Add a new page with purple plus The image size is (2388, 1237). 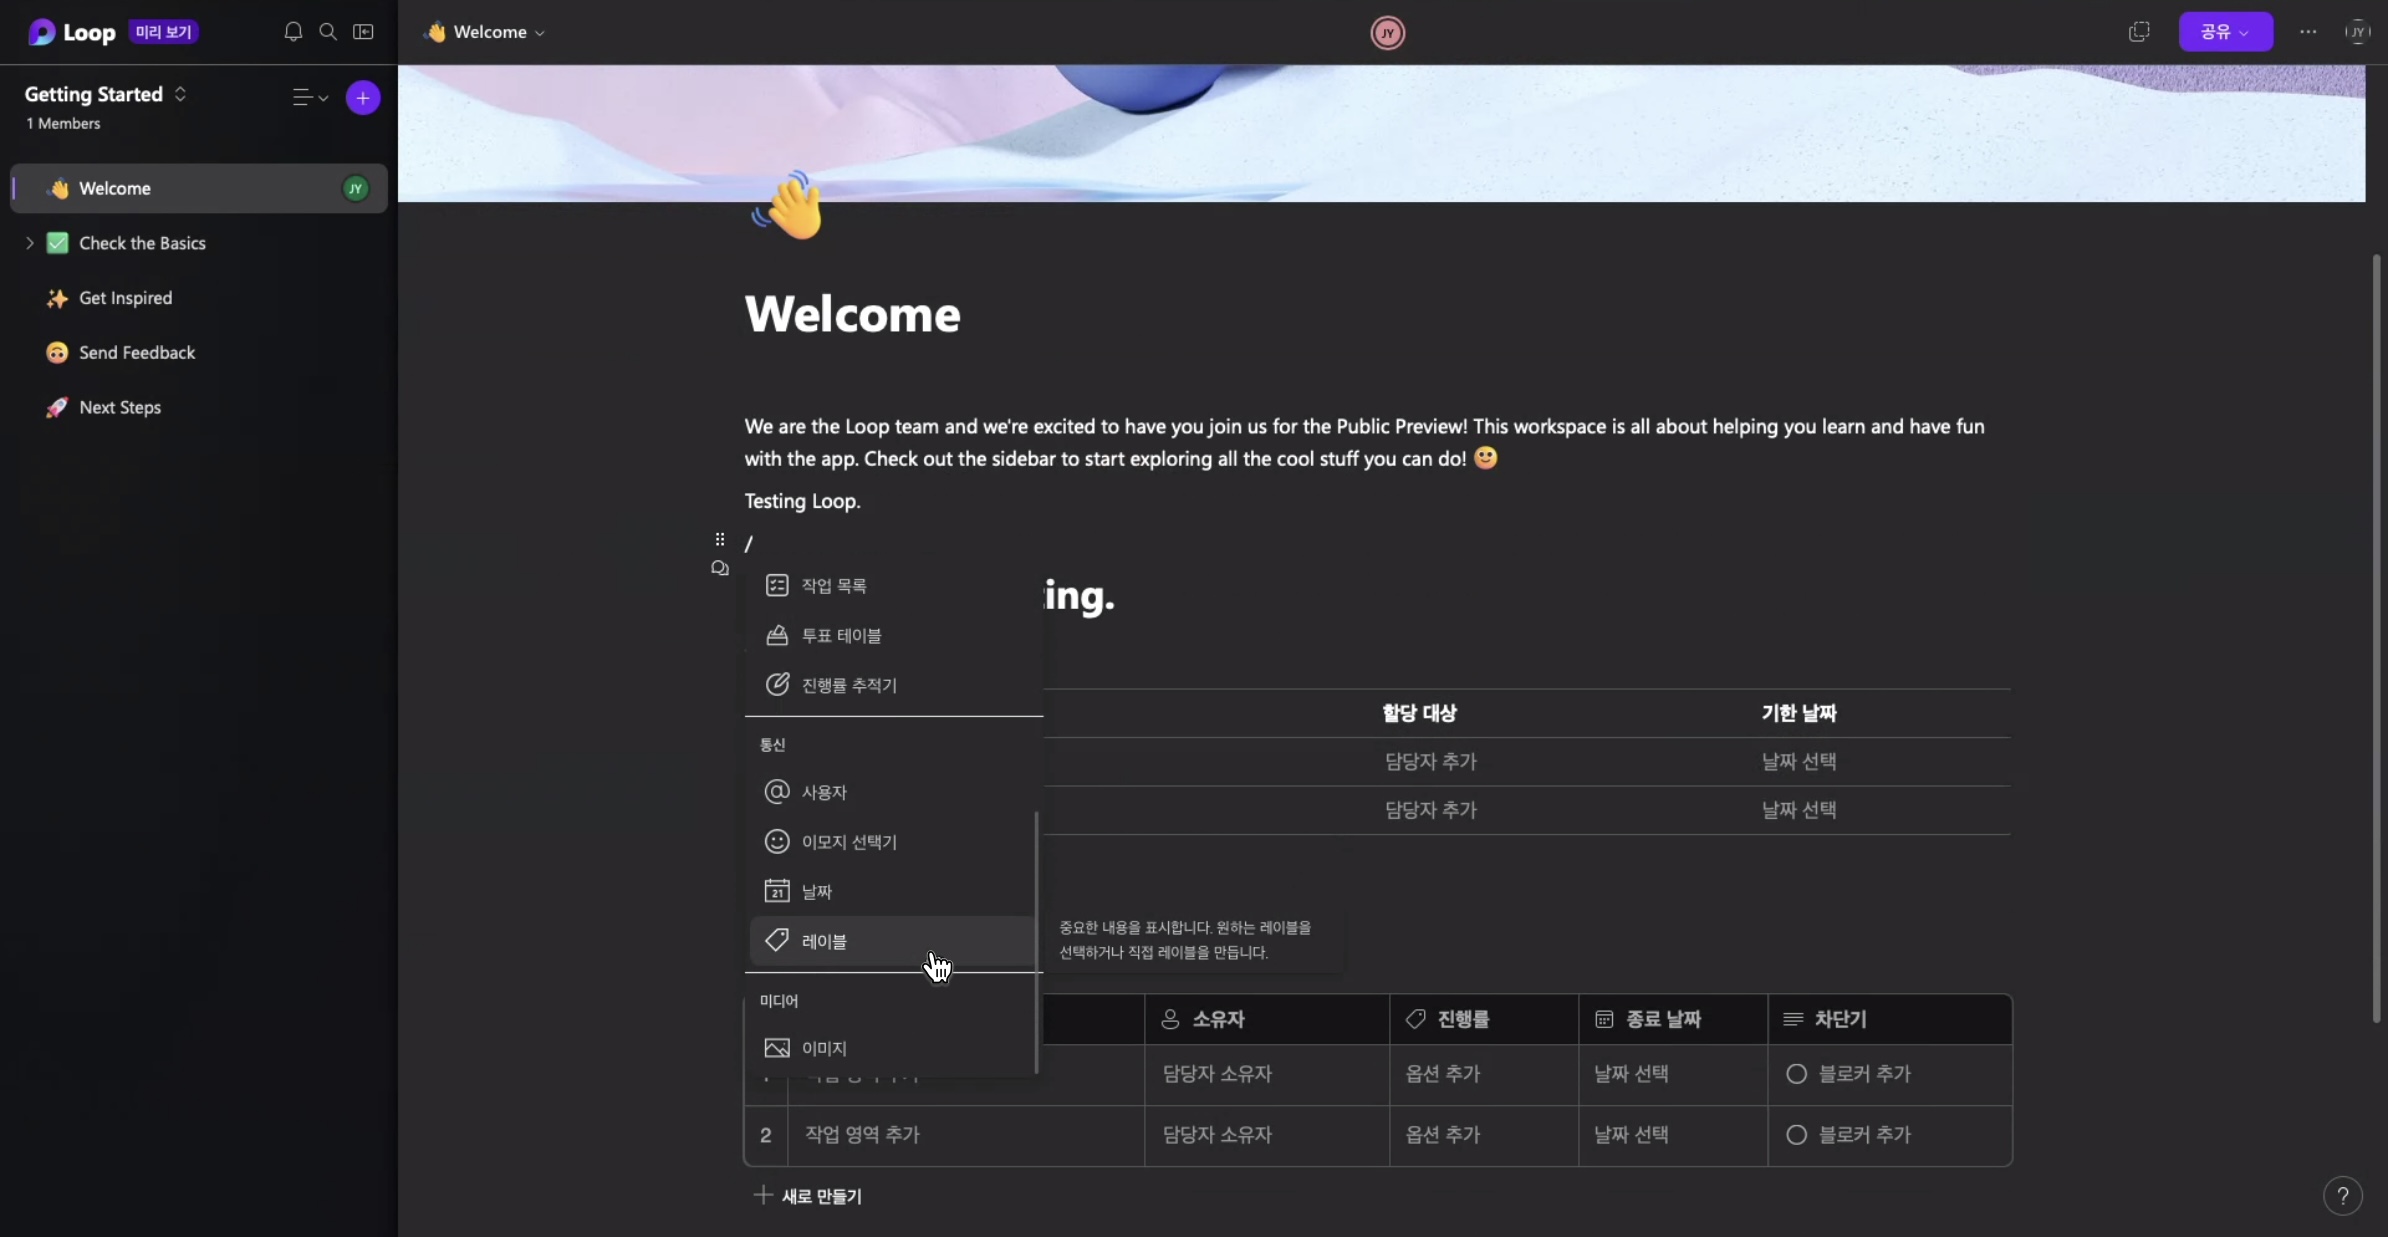(363, 98)
